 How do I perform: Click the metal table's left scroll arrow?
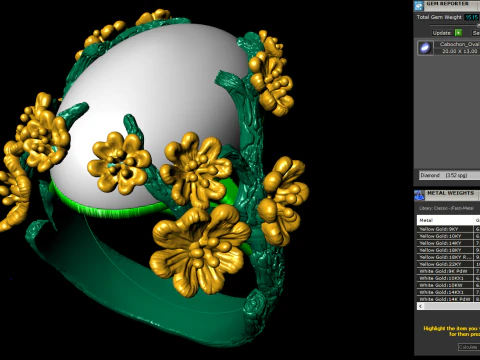coord(420,306)
